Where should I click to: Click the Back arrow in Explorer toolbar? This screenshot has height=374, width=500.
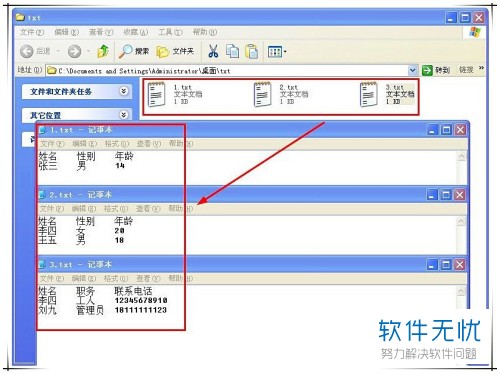click(27, 51)
